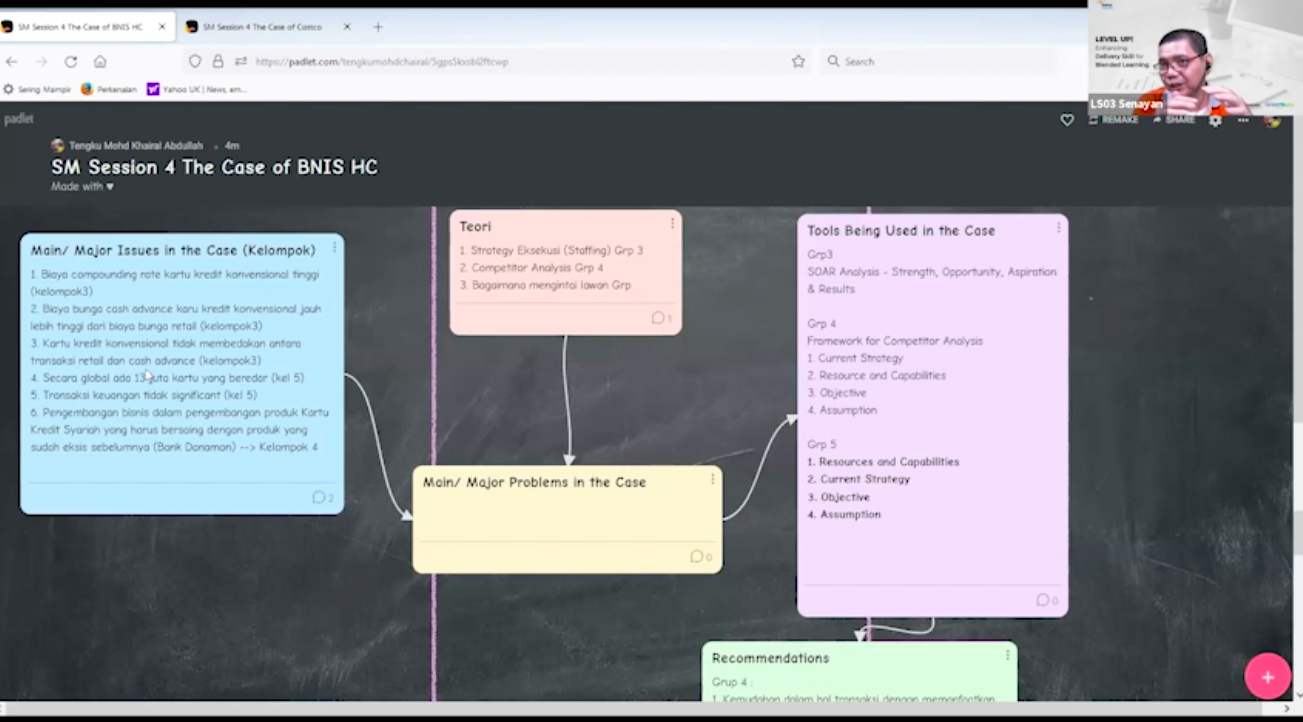
Task: Reload the page in the browser
Action: (71, 61)
